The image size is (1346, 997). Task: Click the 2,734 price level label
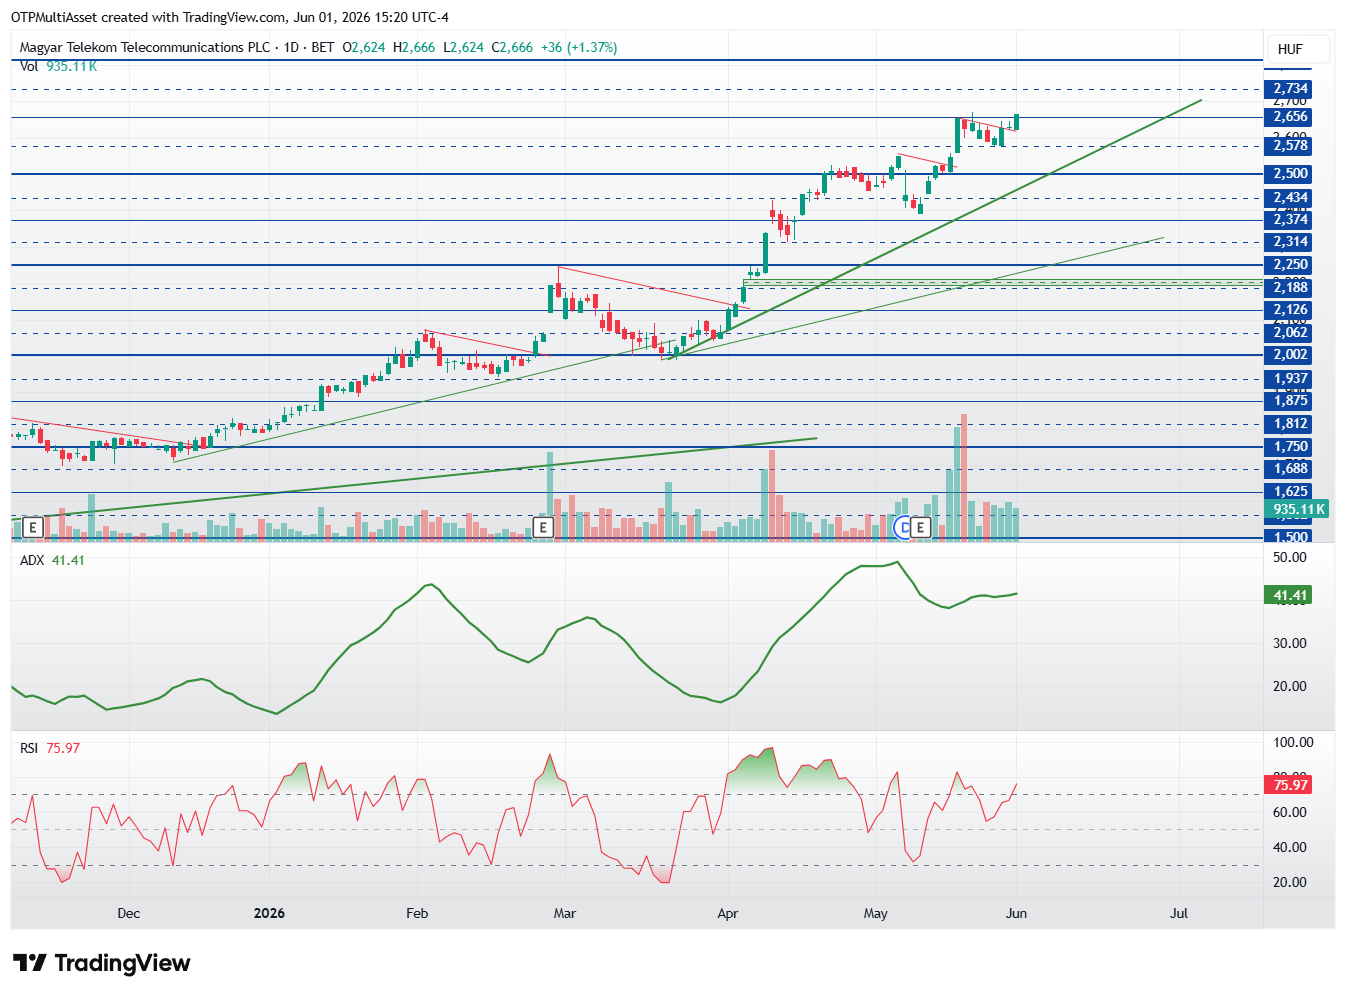pyautogui.click(x=1289, y=89)
